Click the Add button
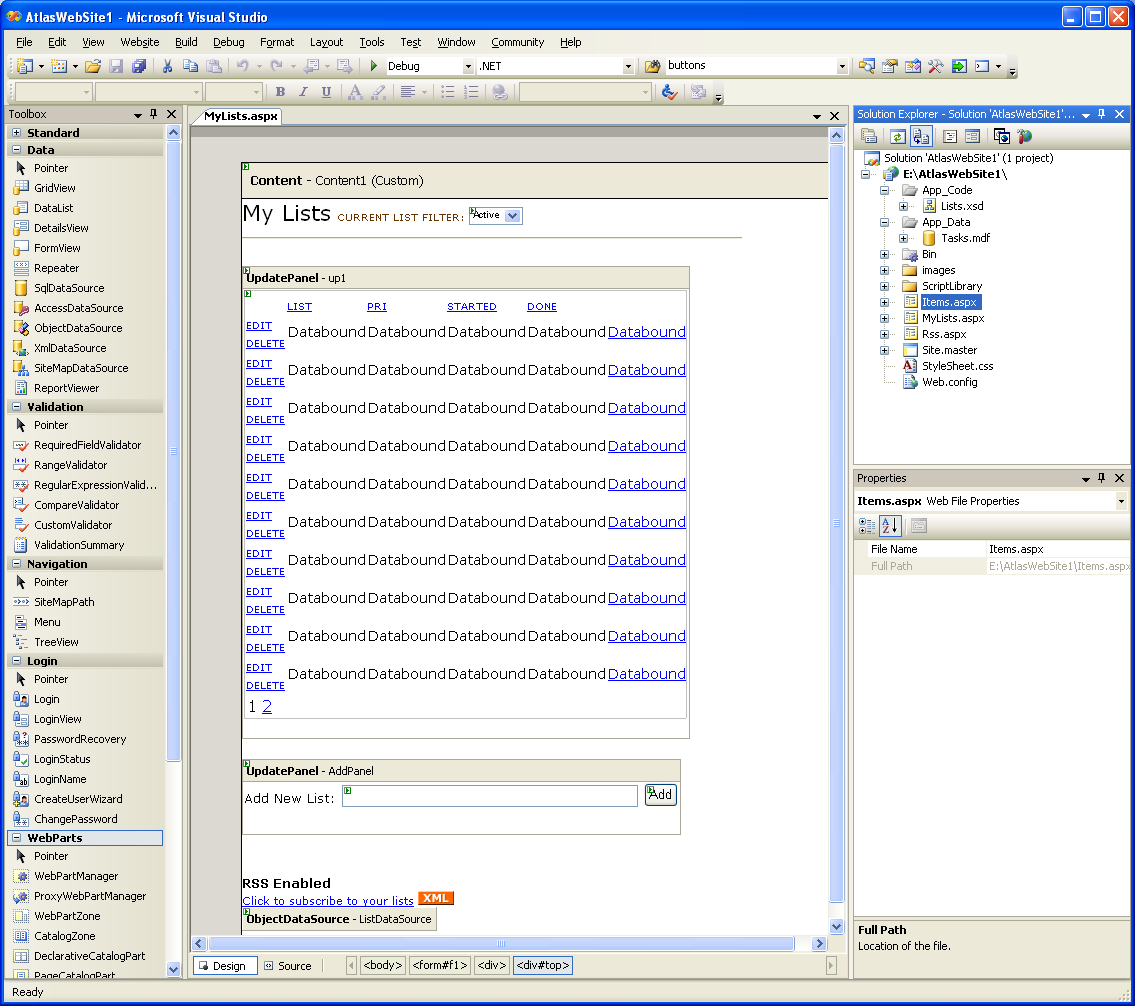 pyautogui.click(x=660, y=795)
